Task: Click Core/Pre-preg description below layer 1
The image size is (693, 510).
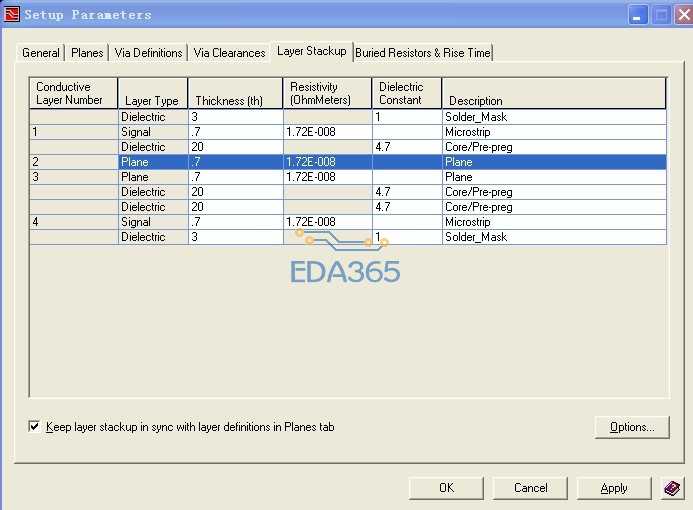Action: click(554, 147)
